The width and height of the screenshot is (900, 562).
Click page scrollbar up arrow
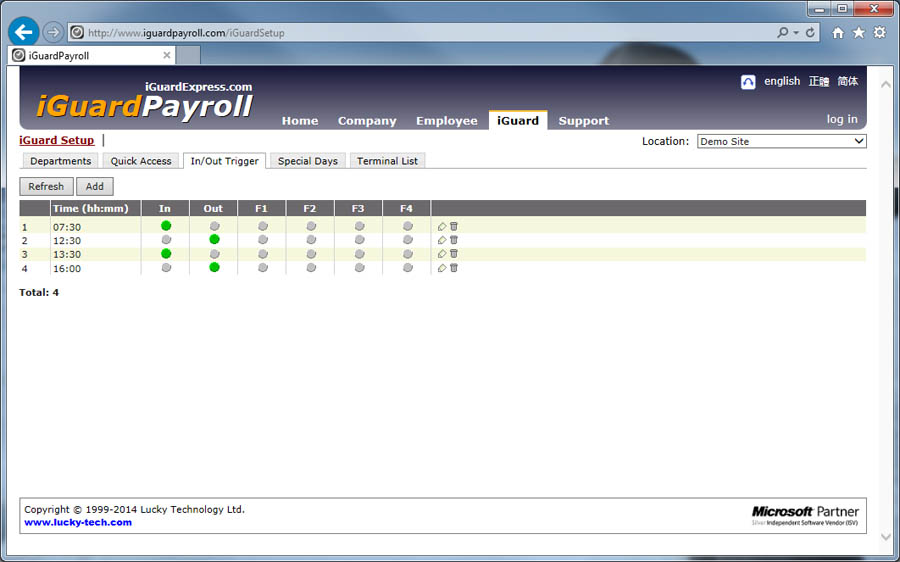[886, 84]
